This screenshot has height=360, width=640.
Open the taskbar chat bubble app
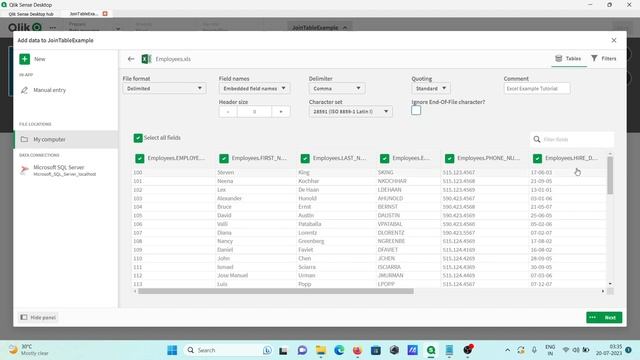[302, 350]
